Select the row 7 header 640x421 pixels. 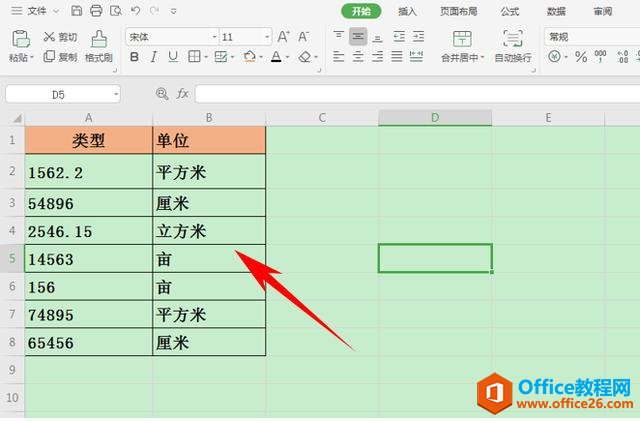(x=12, y=314)
